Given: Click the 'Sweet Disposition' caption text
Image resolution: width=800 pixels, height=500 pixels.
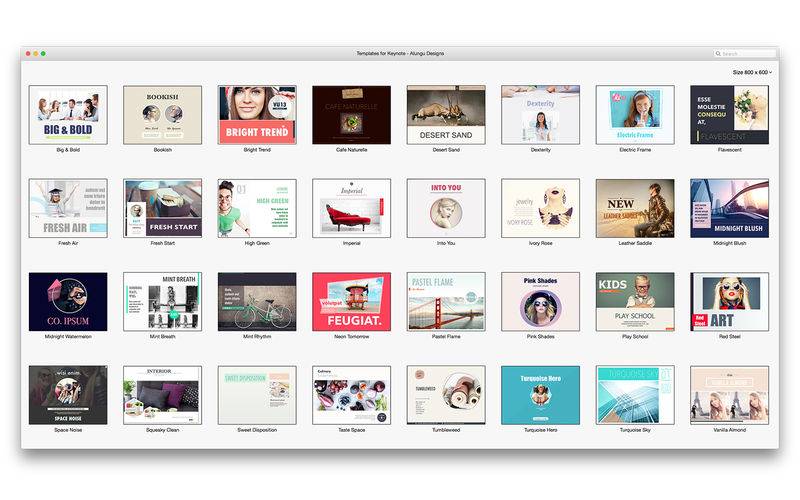Looking at the screenshot, I should (257, 430).
